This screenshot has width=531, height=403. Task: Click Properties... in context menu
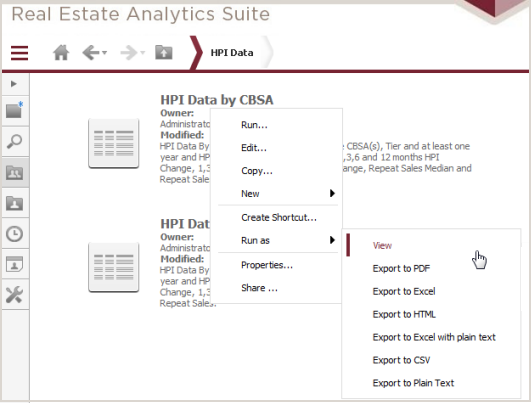(x=267, y=265)
